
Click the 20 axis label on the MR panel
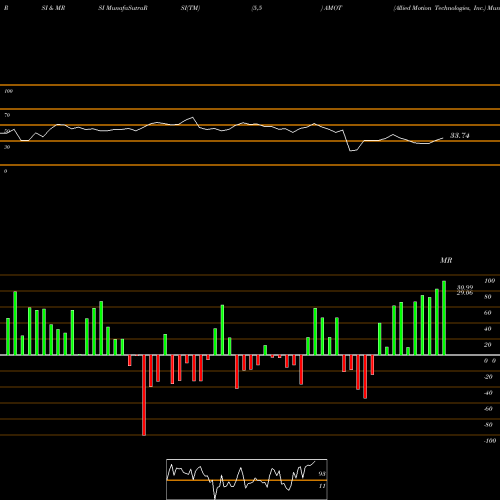point(487,345)
